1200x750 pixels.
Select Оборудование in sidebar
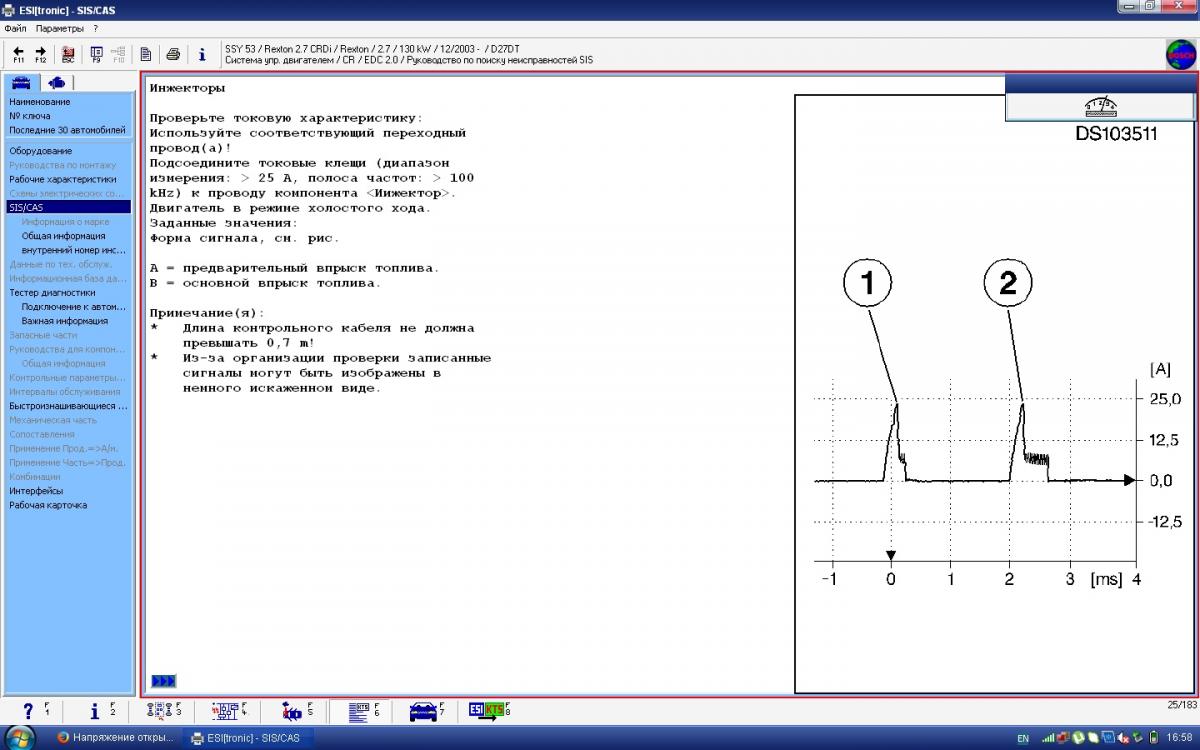click(41, 151)
